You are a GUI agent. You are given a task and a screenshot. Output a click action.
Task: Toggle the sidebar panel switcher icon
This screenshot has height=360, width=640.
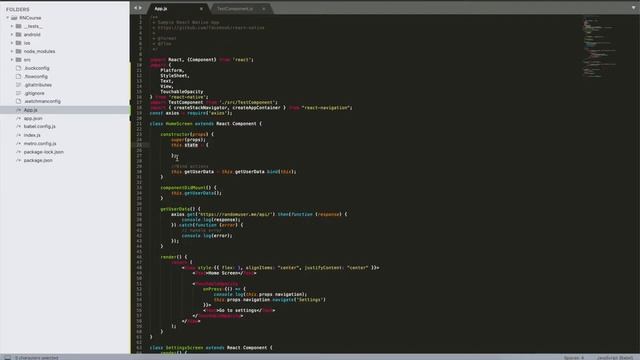(7, 357)
